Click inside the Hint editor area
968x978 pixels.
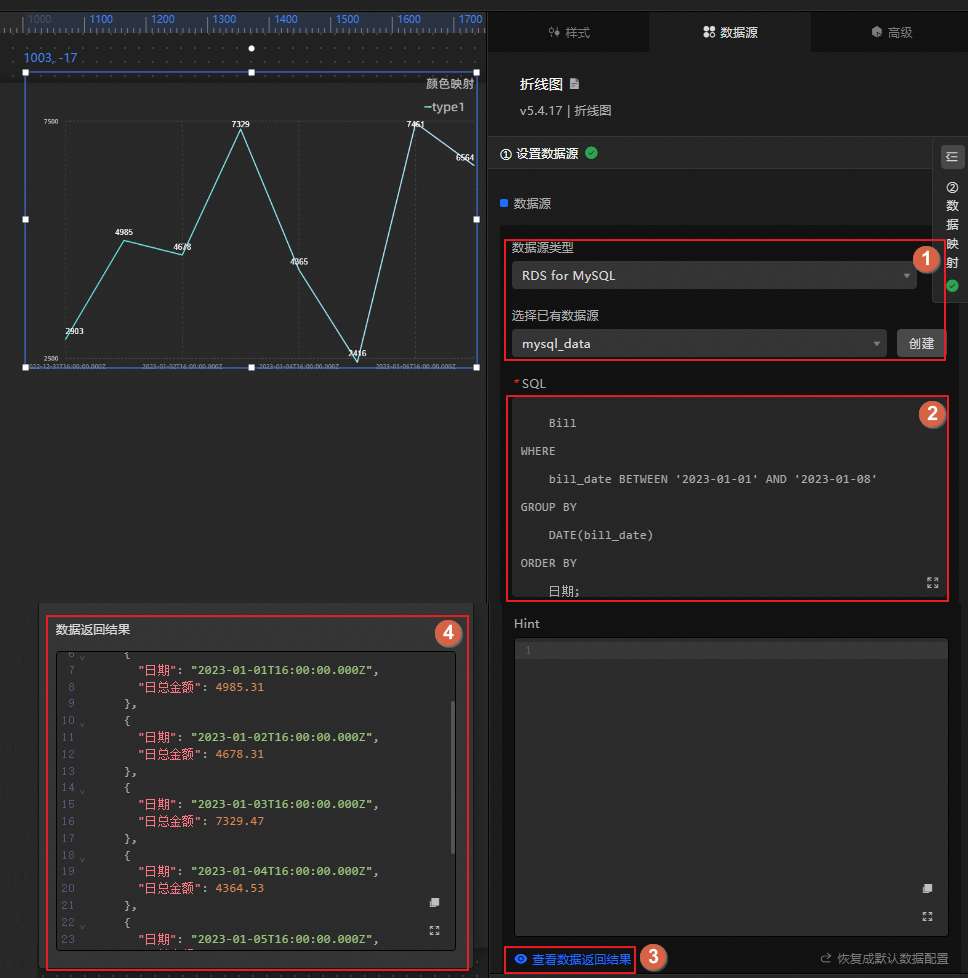730,786
